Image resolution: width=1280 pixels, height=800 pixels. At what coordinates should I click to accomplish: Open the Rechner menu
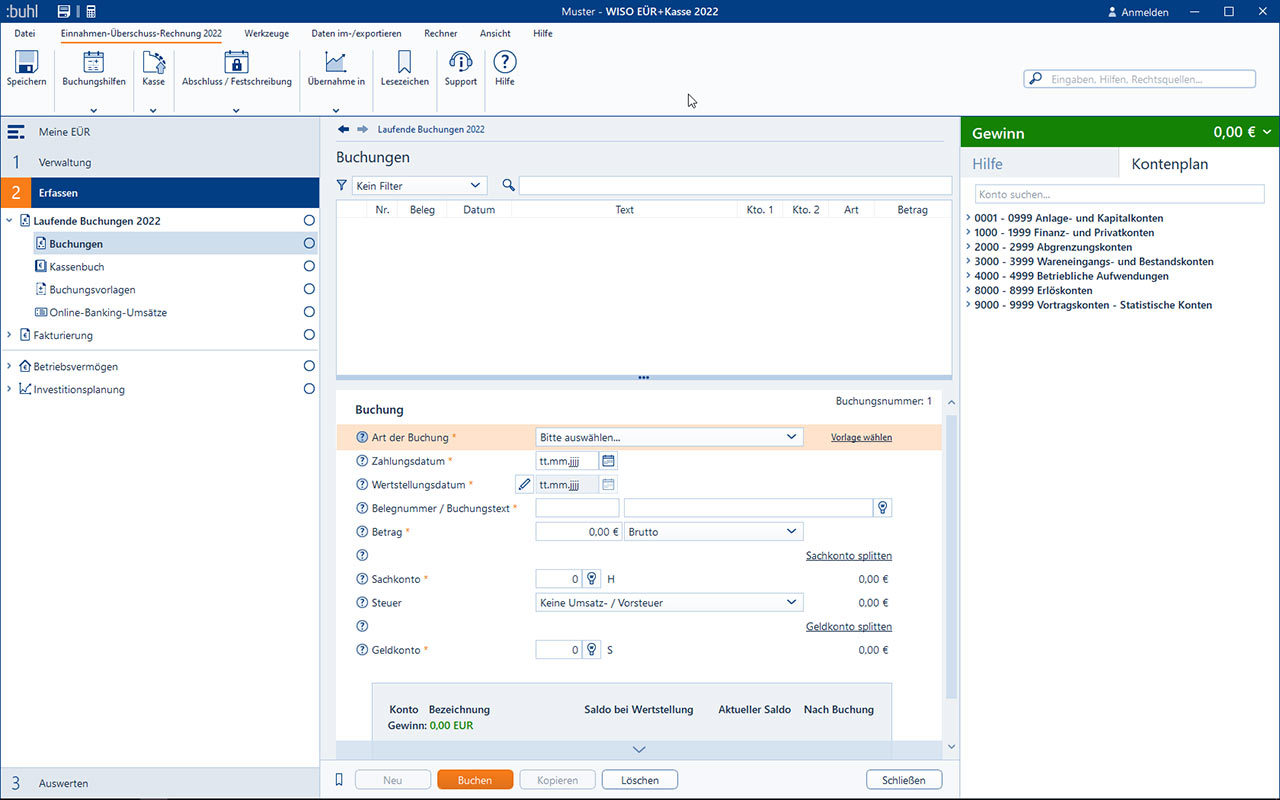(x=441, y=33)
